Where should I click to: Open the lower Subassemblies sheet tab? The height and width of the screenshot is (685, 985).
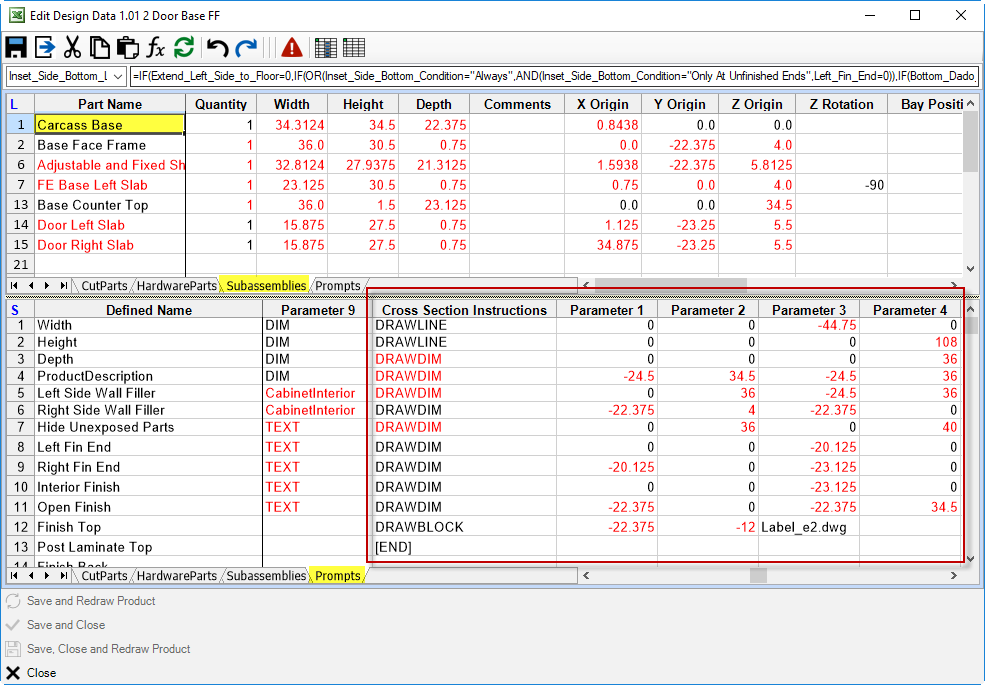pyautogui.click(x=266, y=576)
